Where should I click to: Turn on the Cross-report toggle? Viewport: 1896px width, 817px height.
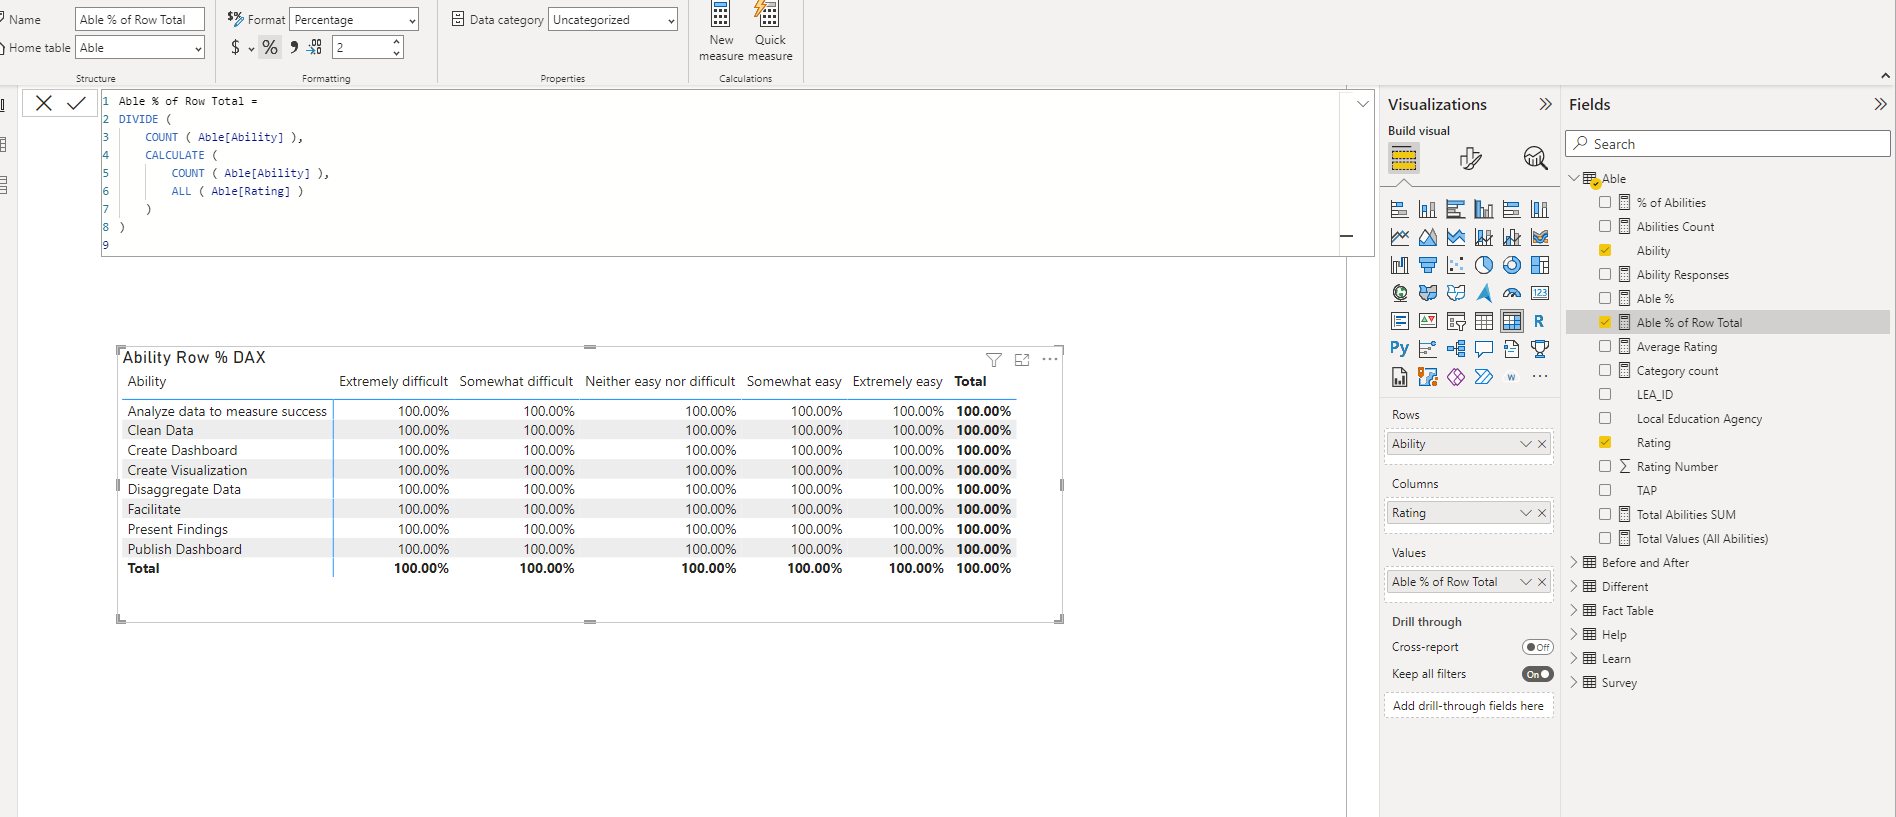(x=1538, y=647)
